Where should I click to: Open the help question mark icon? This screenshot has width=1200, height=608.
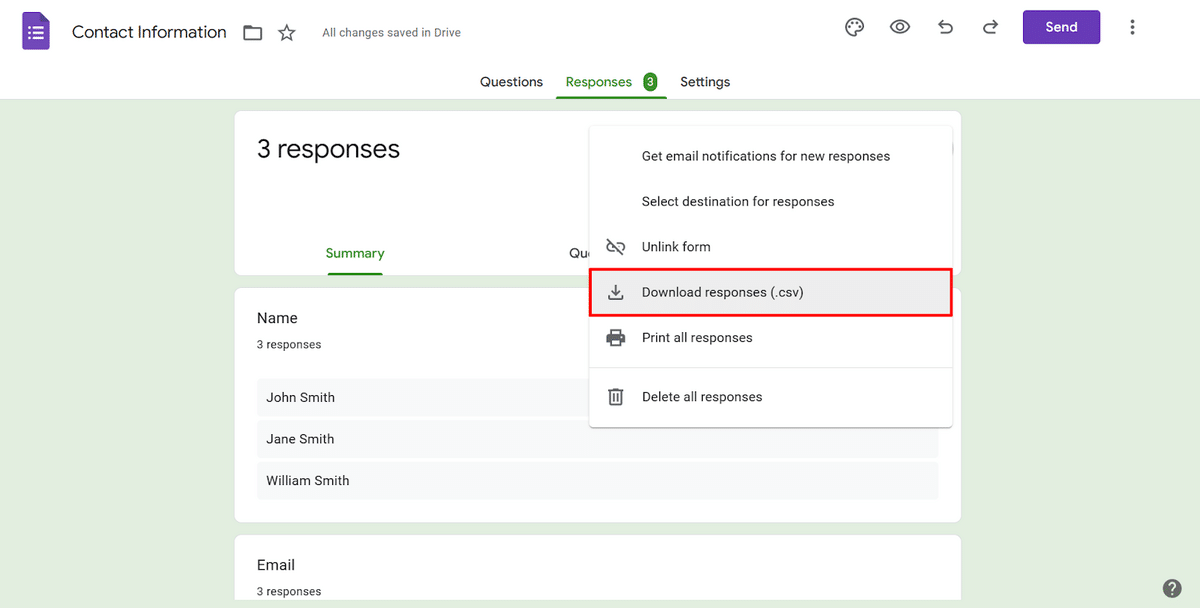tap(1172, 588)
